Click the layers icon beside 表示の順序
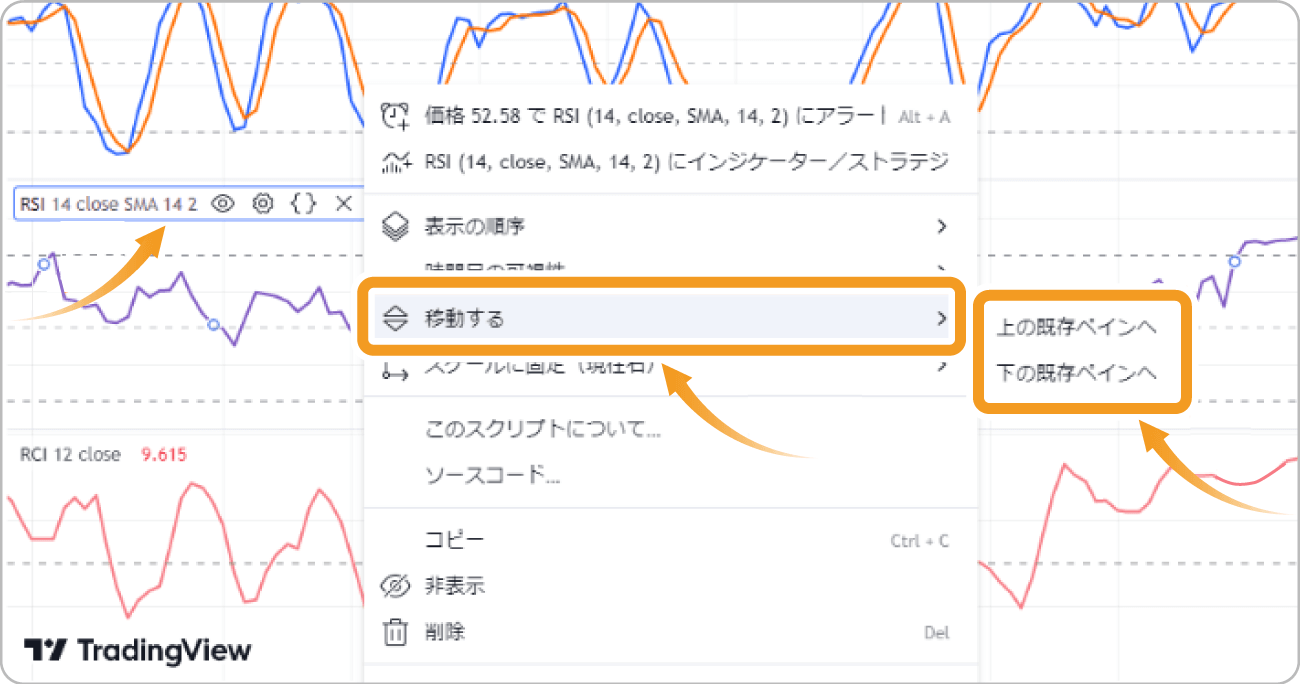1300x684 pixels. coord(397,227)
